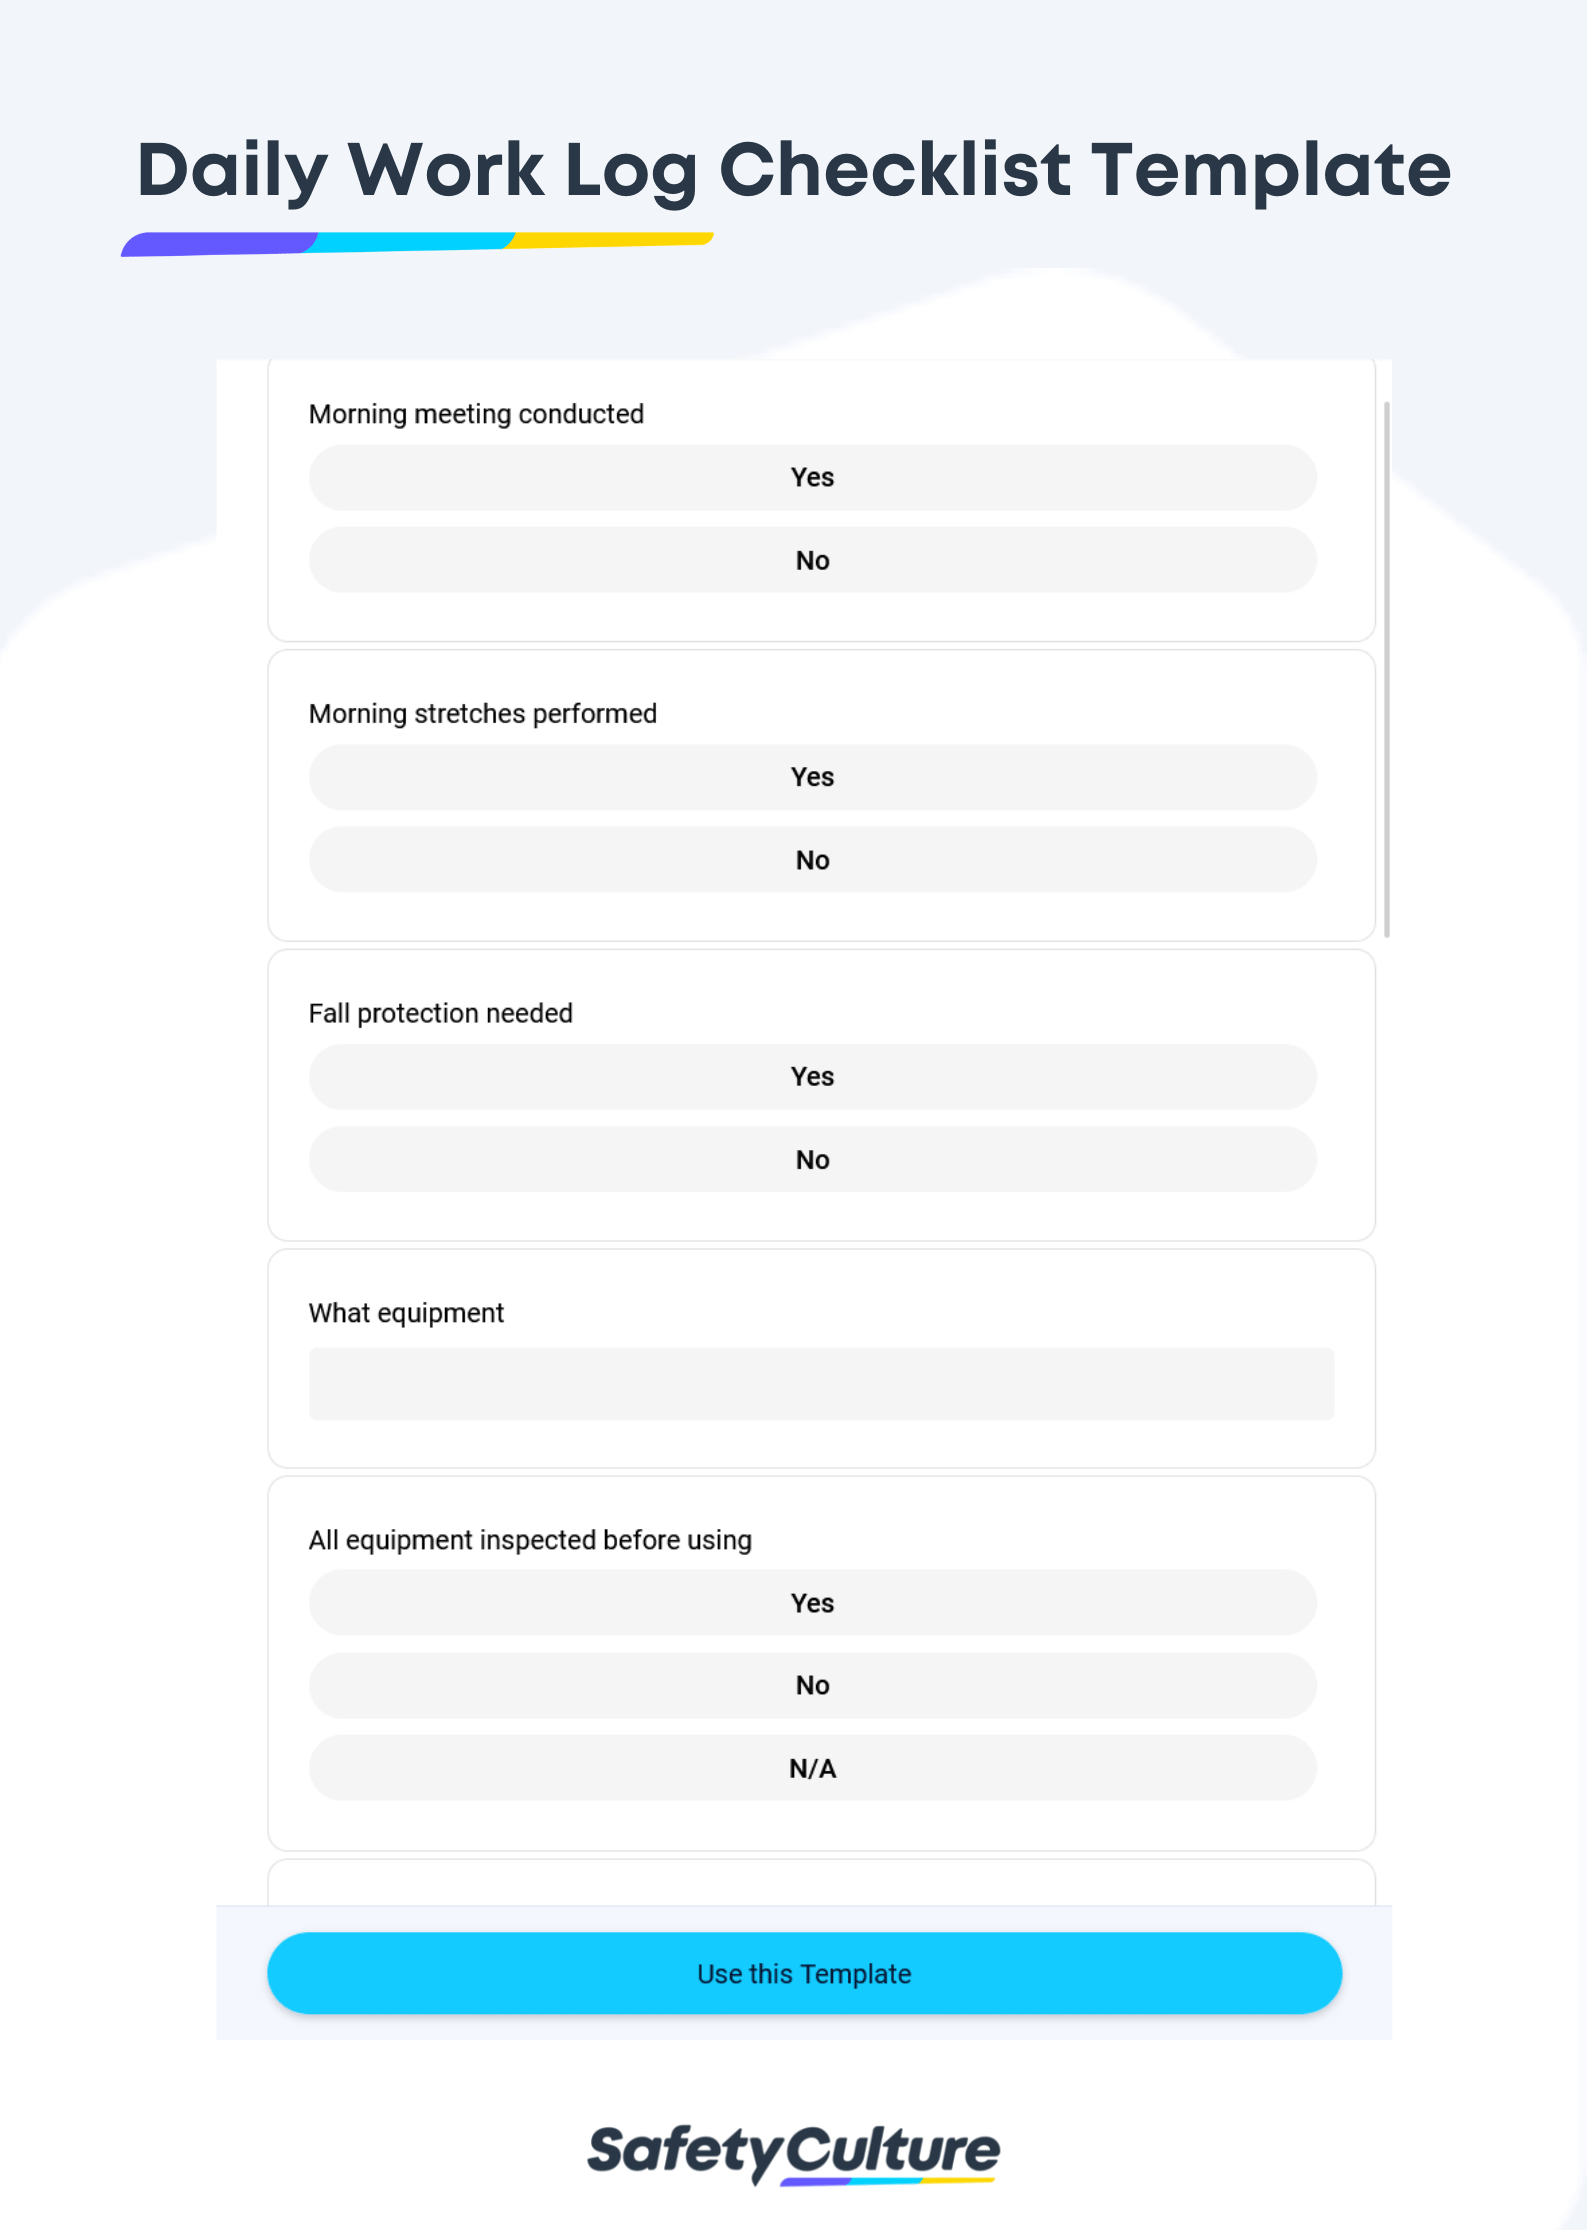Select No for Morning meeting conducted

812,560
